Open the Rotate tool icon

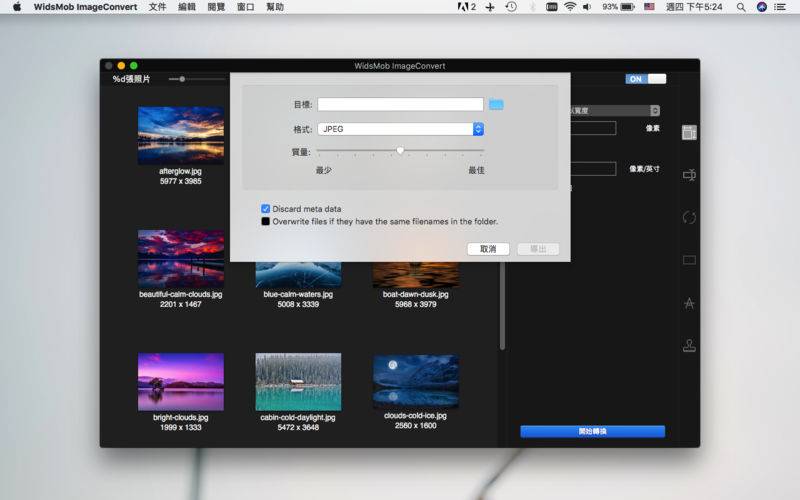pos(689,218)
